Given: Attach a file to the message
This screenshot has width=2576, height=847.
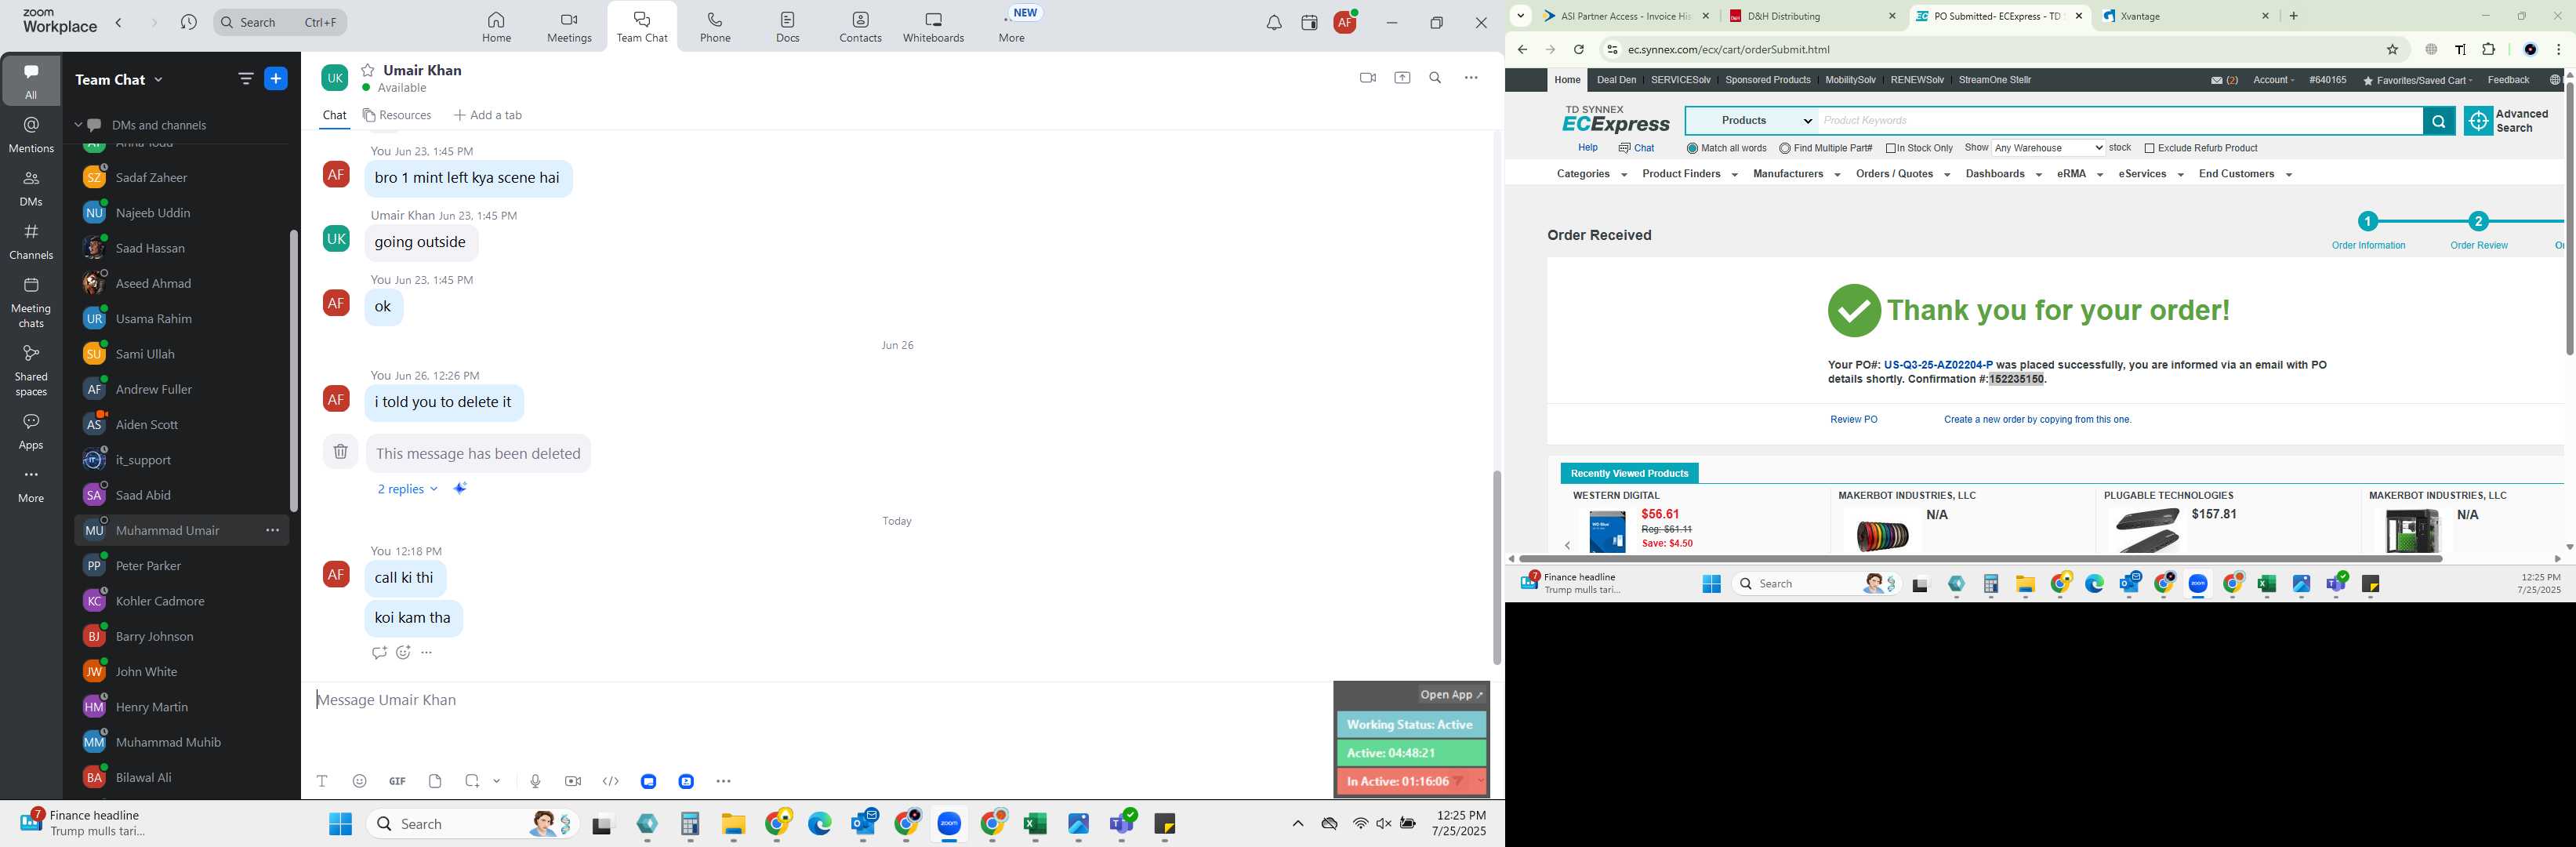Looking at the screenshot, I should click(435, 781).
